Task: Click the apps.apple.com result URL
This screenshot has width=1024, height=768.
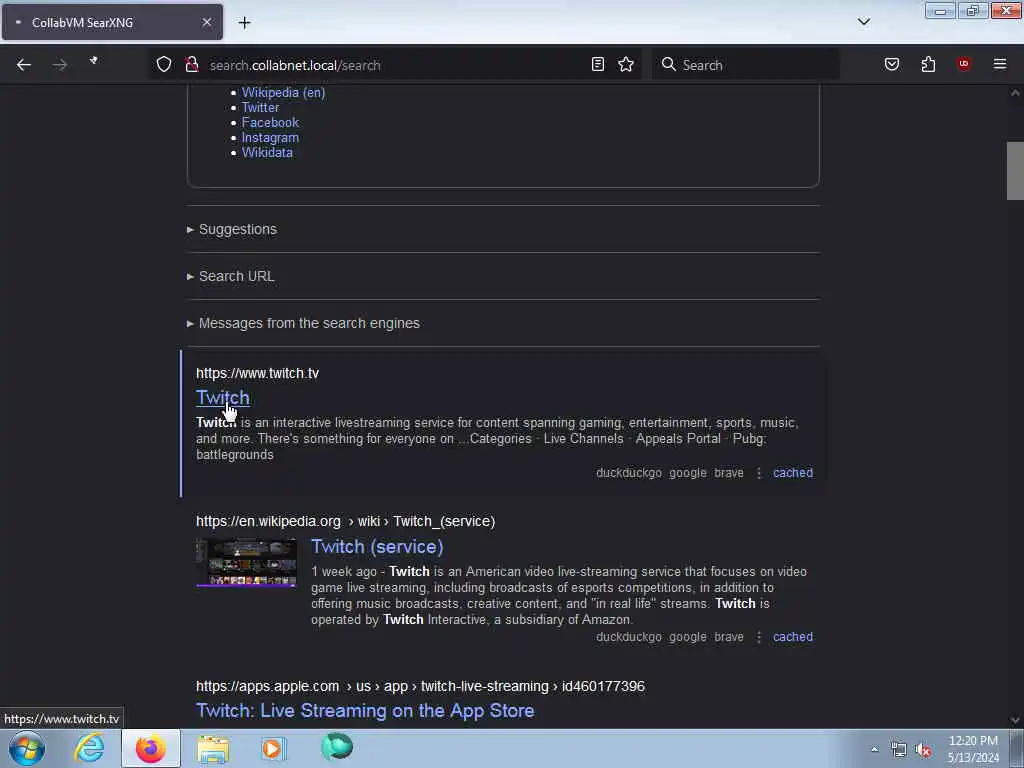Action: 420,686
